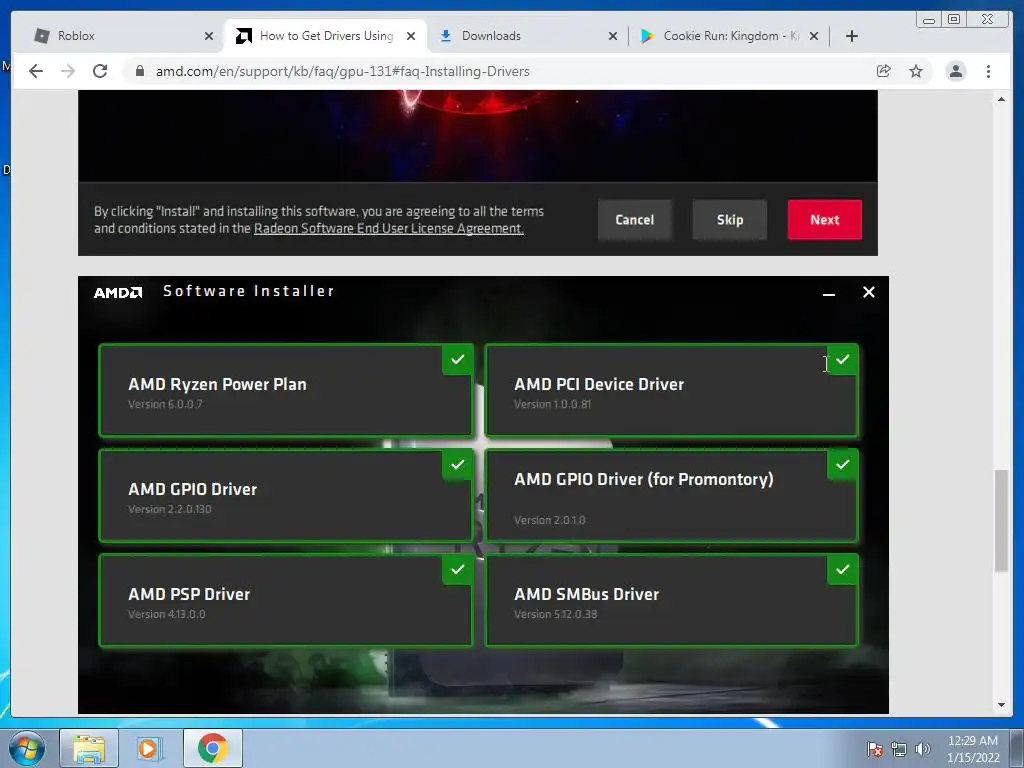Minimize the Chrome browser window

click(929, 20)
